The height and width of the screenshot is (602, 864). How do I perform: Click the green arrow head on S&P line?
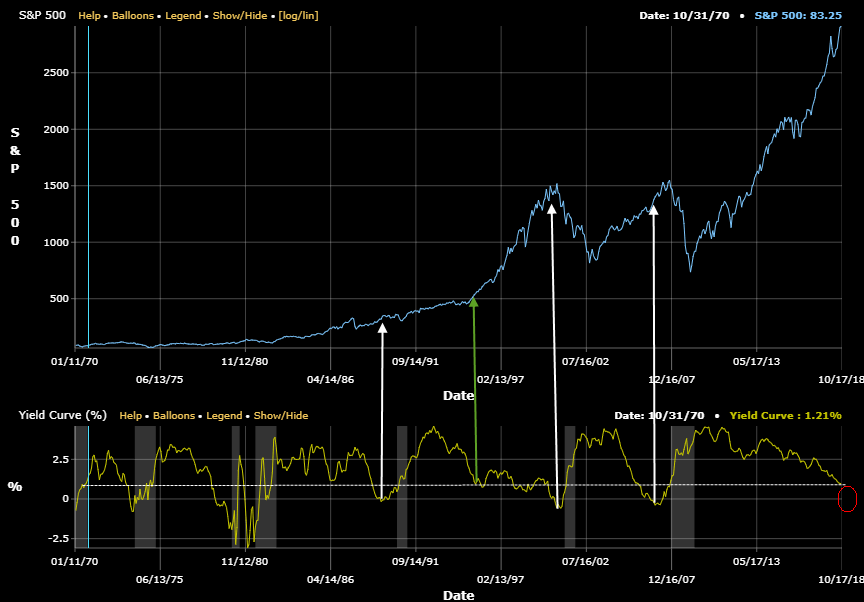[474, 302]
